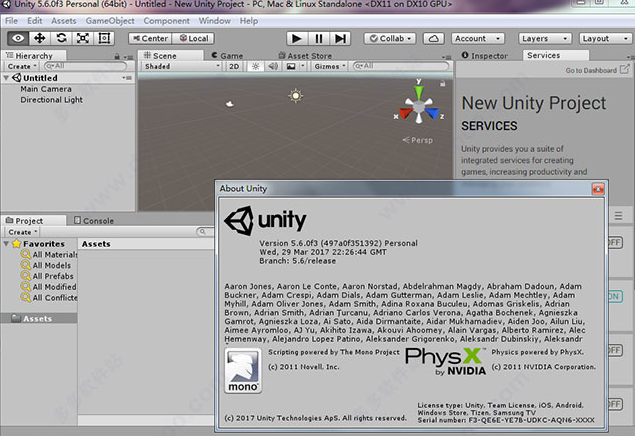Toggle scene lighting sun icon
The height and width of the screenshot is (436, 635).
pos(255,66)
